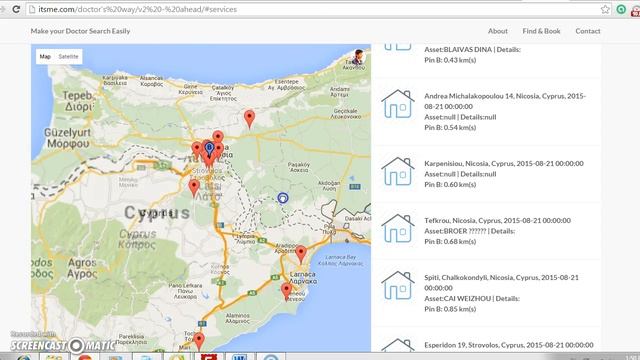Click house icon for Spiti, Chalkokondyli listing
Viewport: 640px width, 360px height.
point(398,286)
